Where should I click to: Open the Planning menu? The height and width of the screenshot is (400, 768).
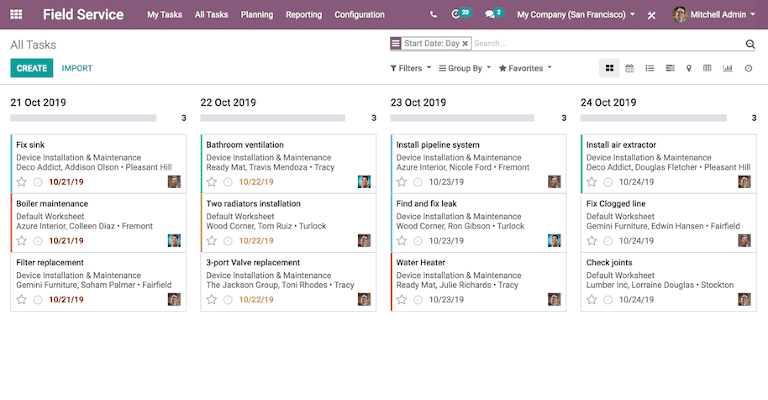257,15
